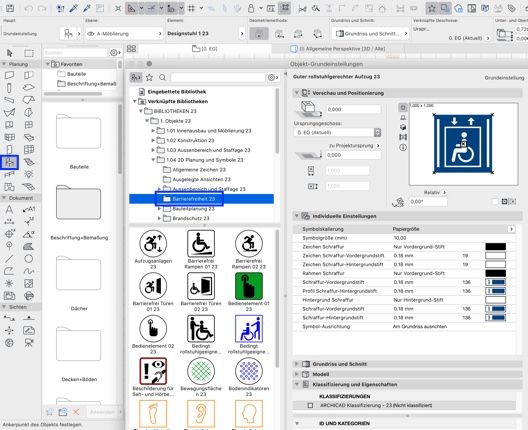Click rotation angle field 0,00°

pos(428,202)
